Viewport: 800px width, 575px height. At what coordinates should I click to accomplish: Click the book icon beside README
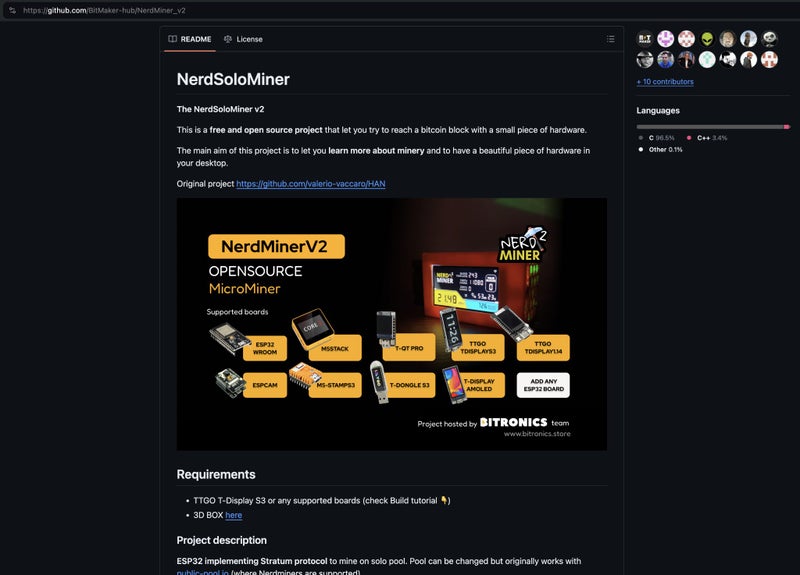172,39
